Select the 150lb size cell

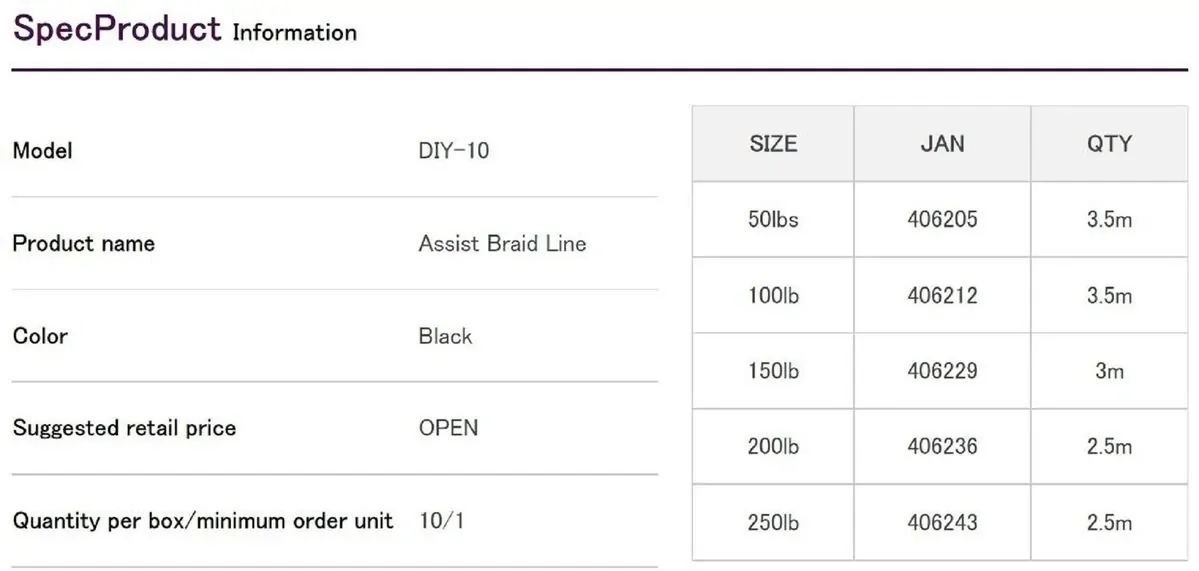(773, 371)
